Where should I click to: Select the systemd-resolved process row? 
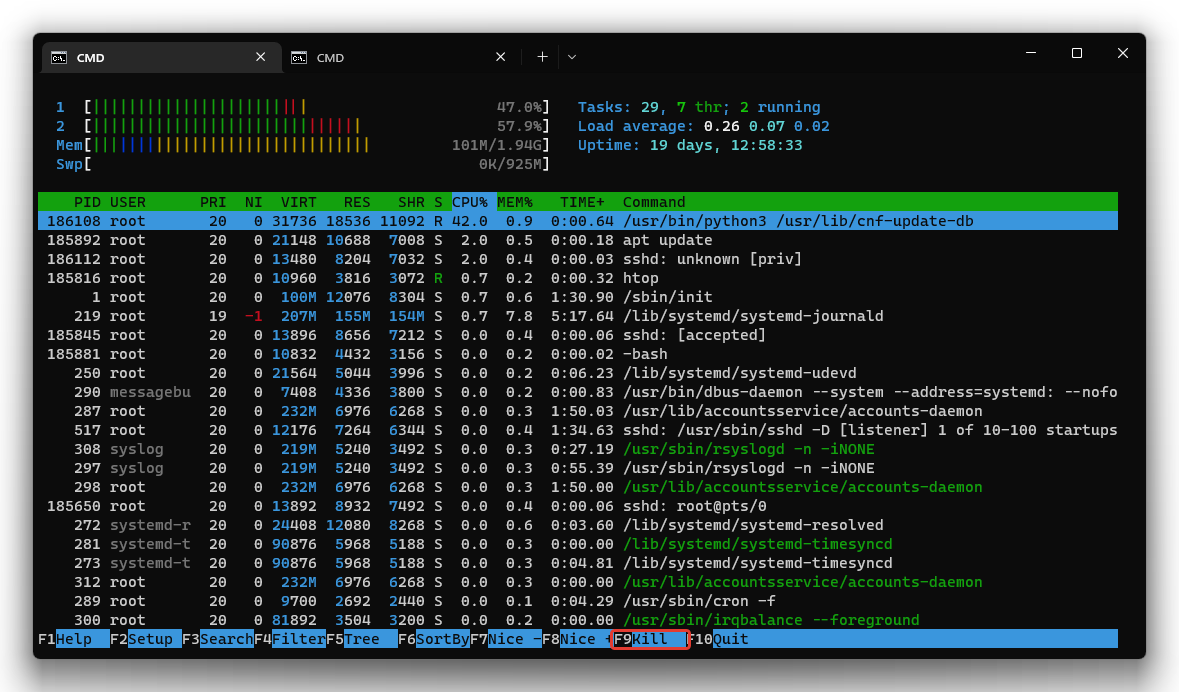point(577,525)
